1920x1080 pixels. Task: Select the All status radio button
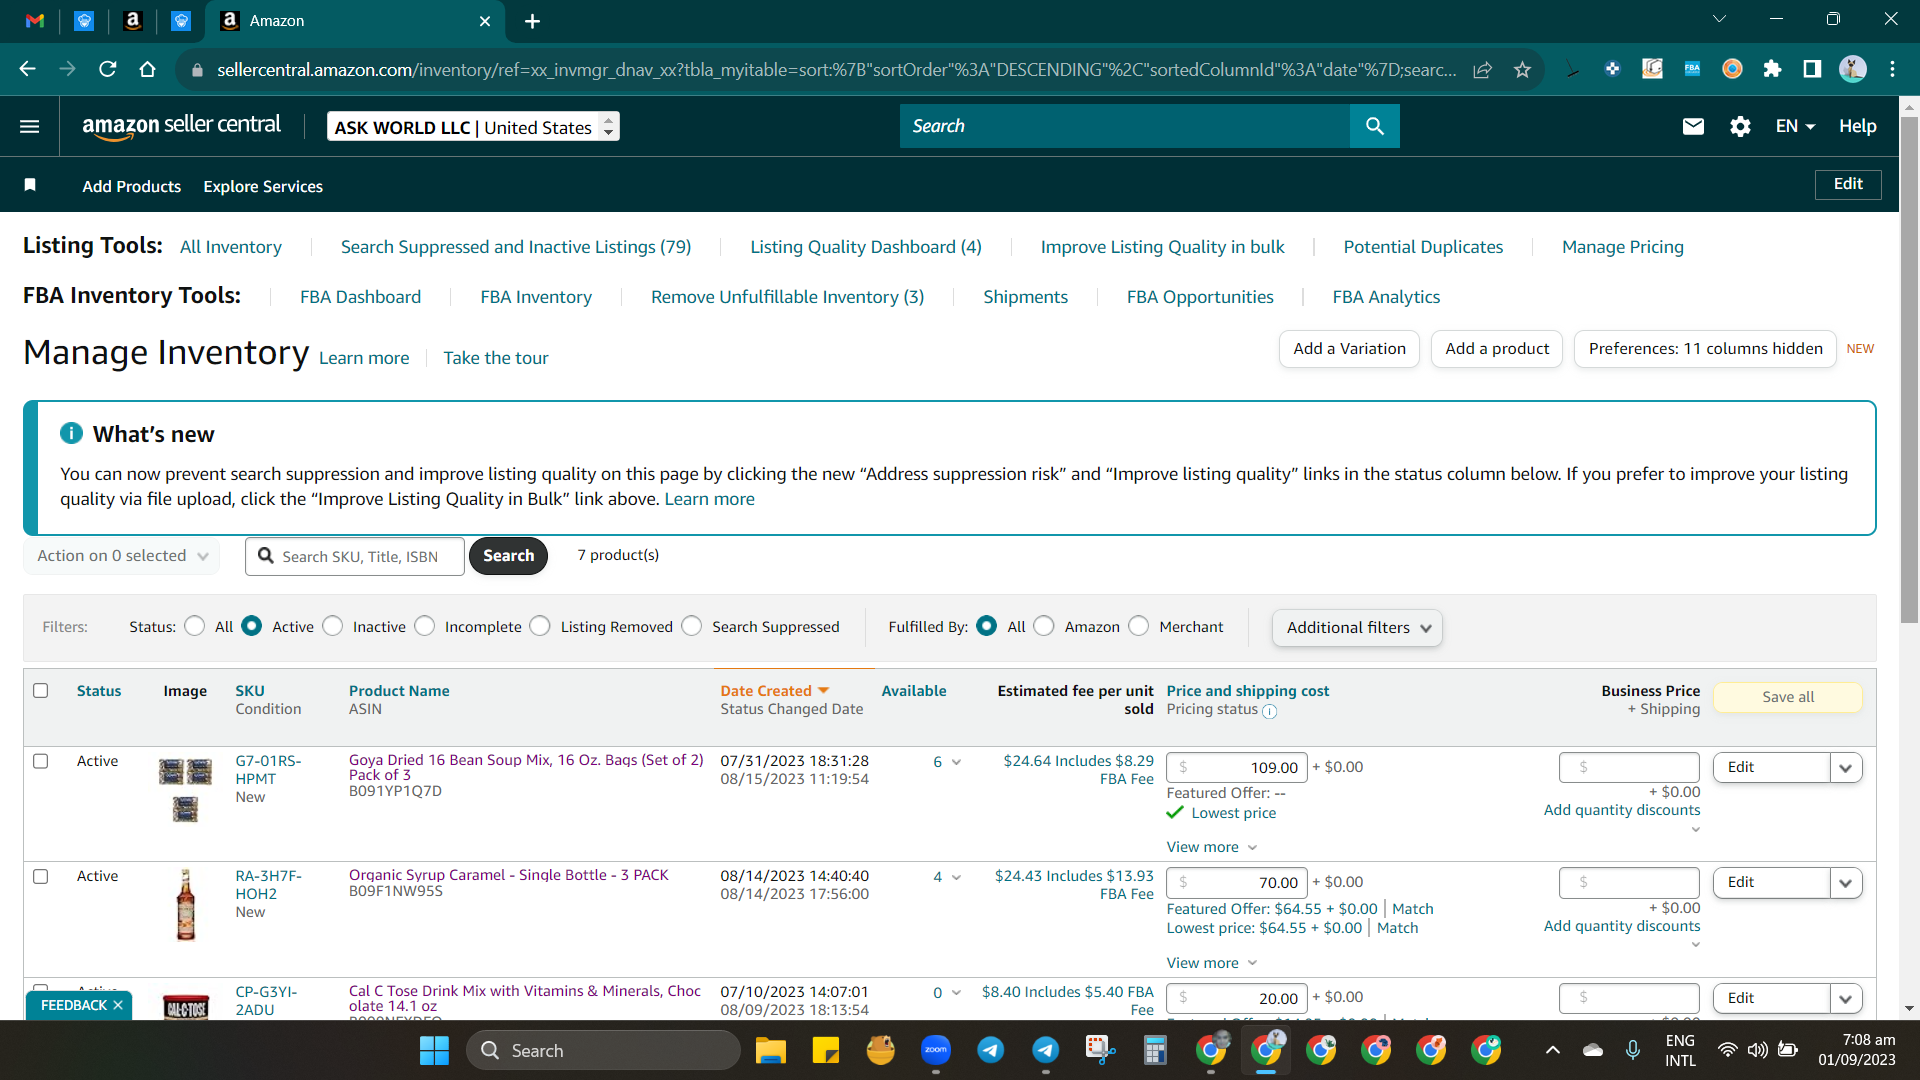coord(195,627)
